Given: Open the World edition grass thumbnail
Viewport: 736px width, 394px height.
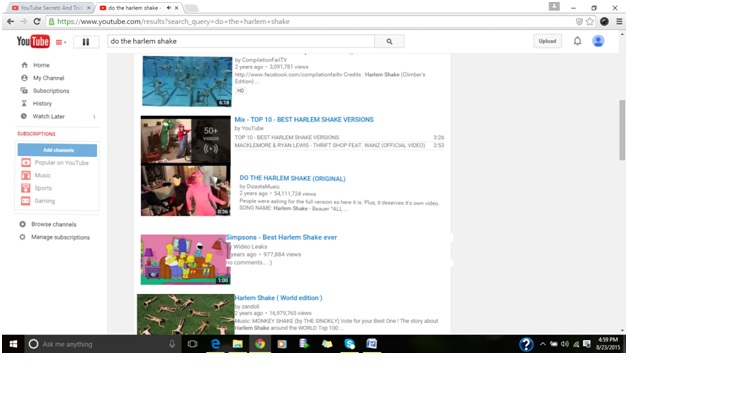Looking at the screenshot, I should 185,314.
